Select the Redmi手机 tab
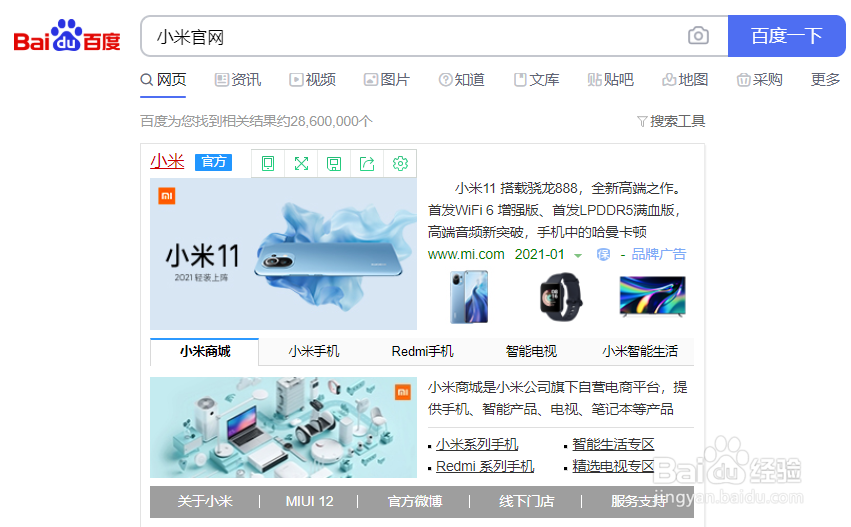The width and height of the screenshot is (851, 527). pyautogui.click(x=422, y=351)
